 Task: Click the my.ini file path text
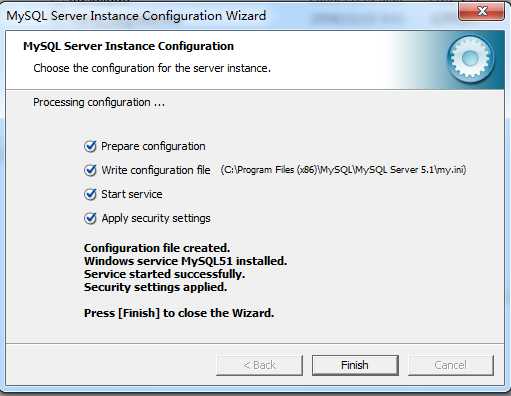343,170
